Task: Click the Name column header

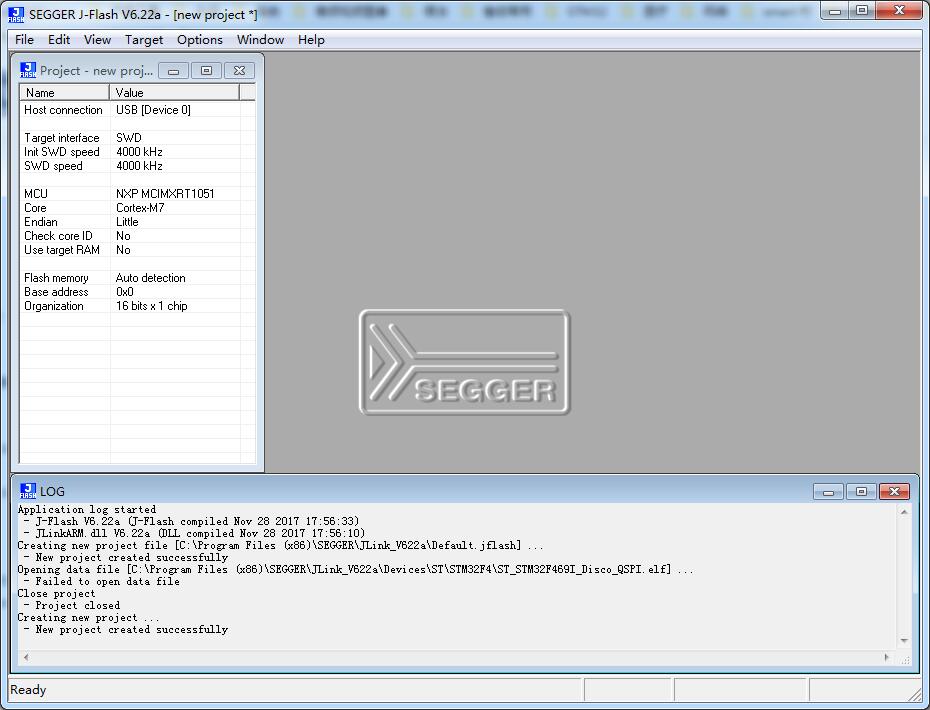Action: (x=65, y=93)
